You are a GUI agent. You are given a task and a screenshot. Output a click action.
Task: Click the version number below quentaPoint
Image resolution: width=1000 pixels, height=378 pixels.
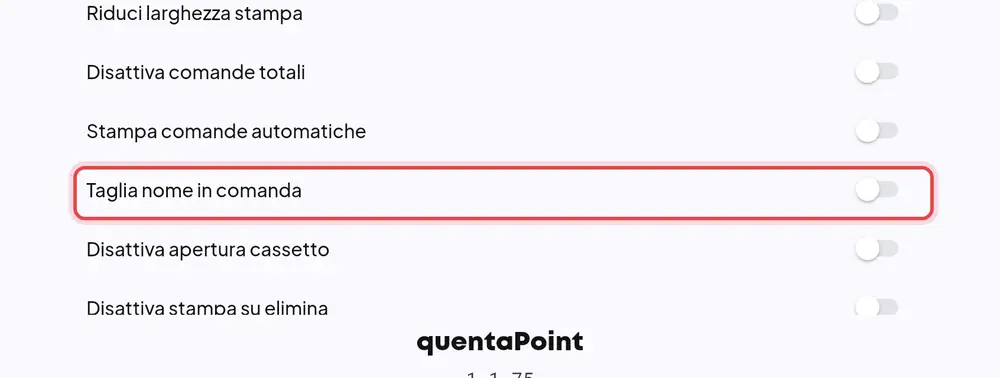coord(500,374)
